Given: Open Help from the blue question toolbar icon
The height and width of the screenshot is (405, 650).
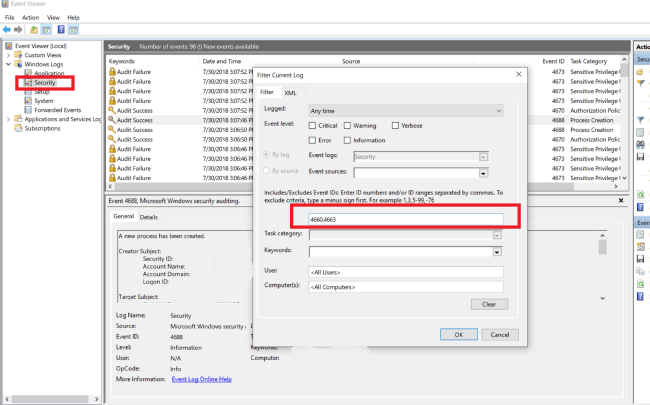Looking at the screenshot, I should [x=61, y=29].
